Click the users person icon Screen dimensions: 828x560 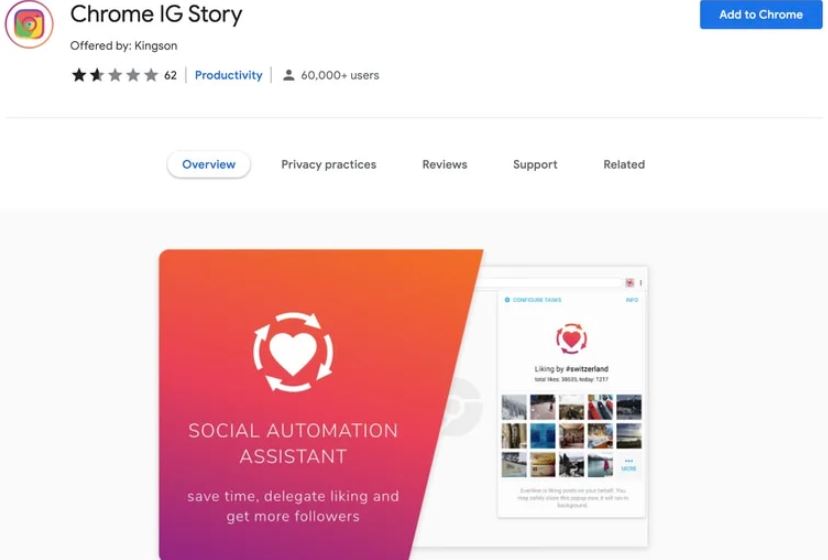coord(288,75)
